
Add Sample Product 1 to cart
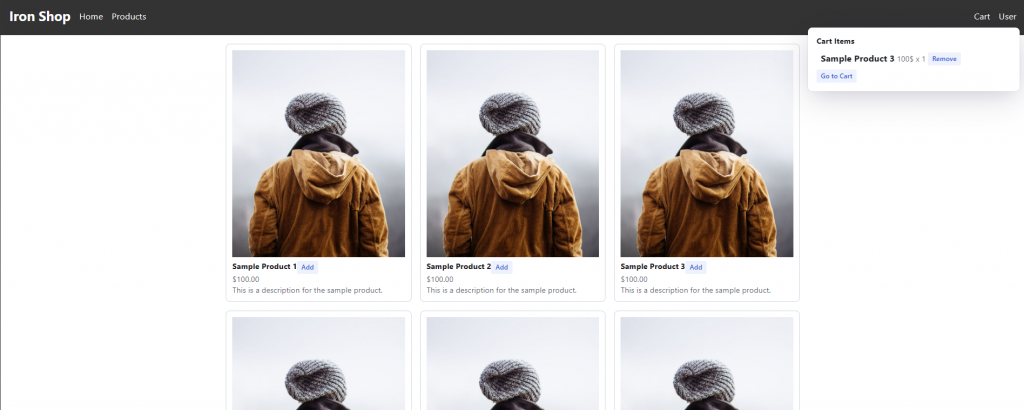[x=308, y=267]
